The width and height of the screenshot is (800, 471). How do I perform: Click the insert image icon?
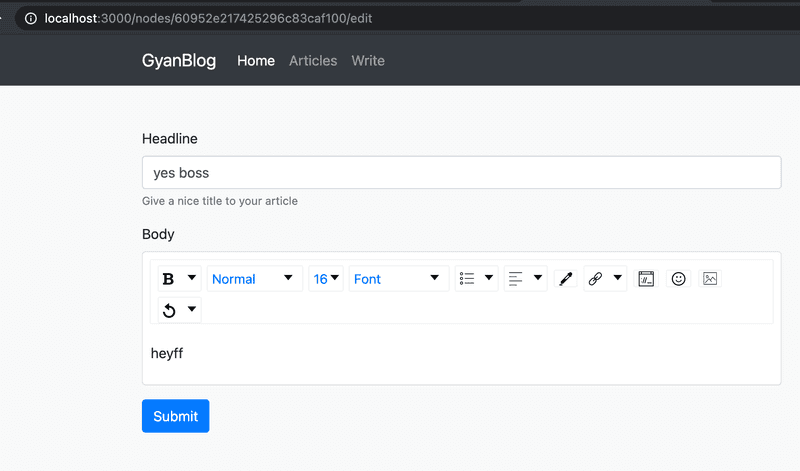(710, 279)
